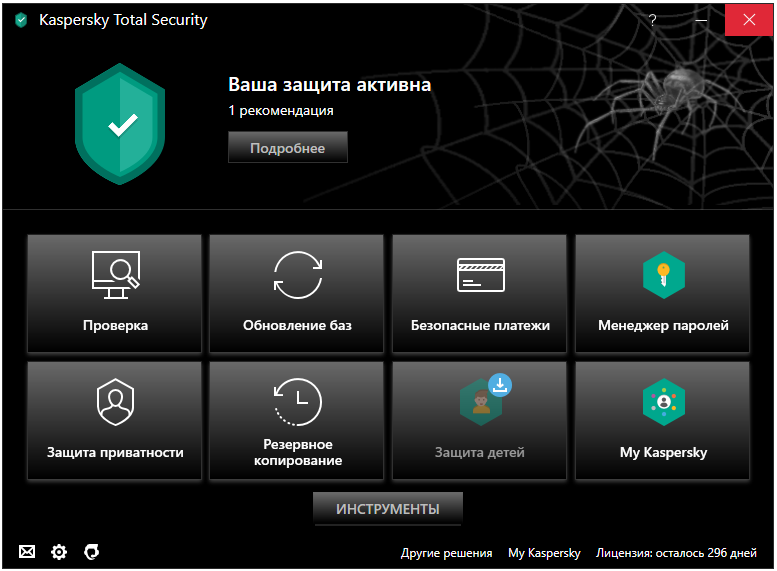This screenshot has height=571, width=777.
Task: Click the Защита детей download tile
Action: pyautogui.click(x=479, y=420)
